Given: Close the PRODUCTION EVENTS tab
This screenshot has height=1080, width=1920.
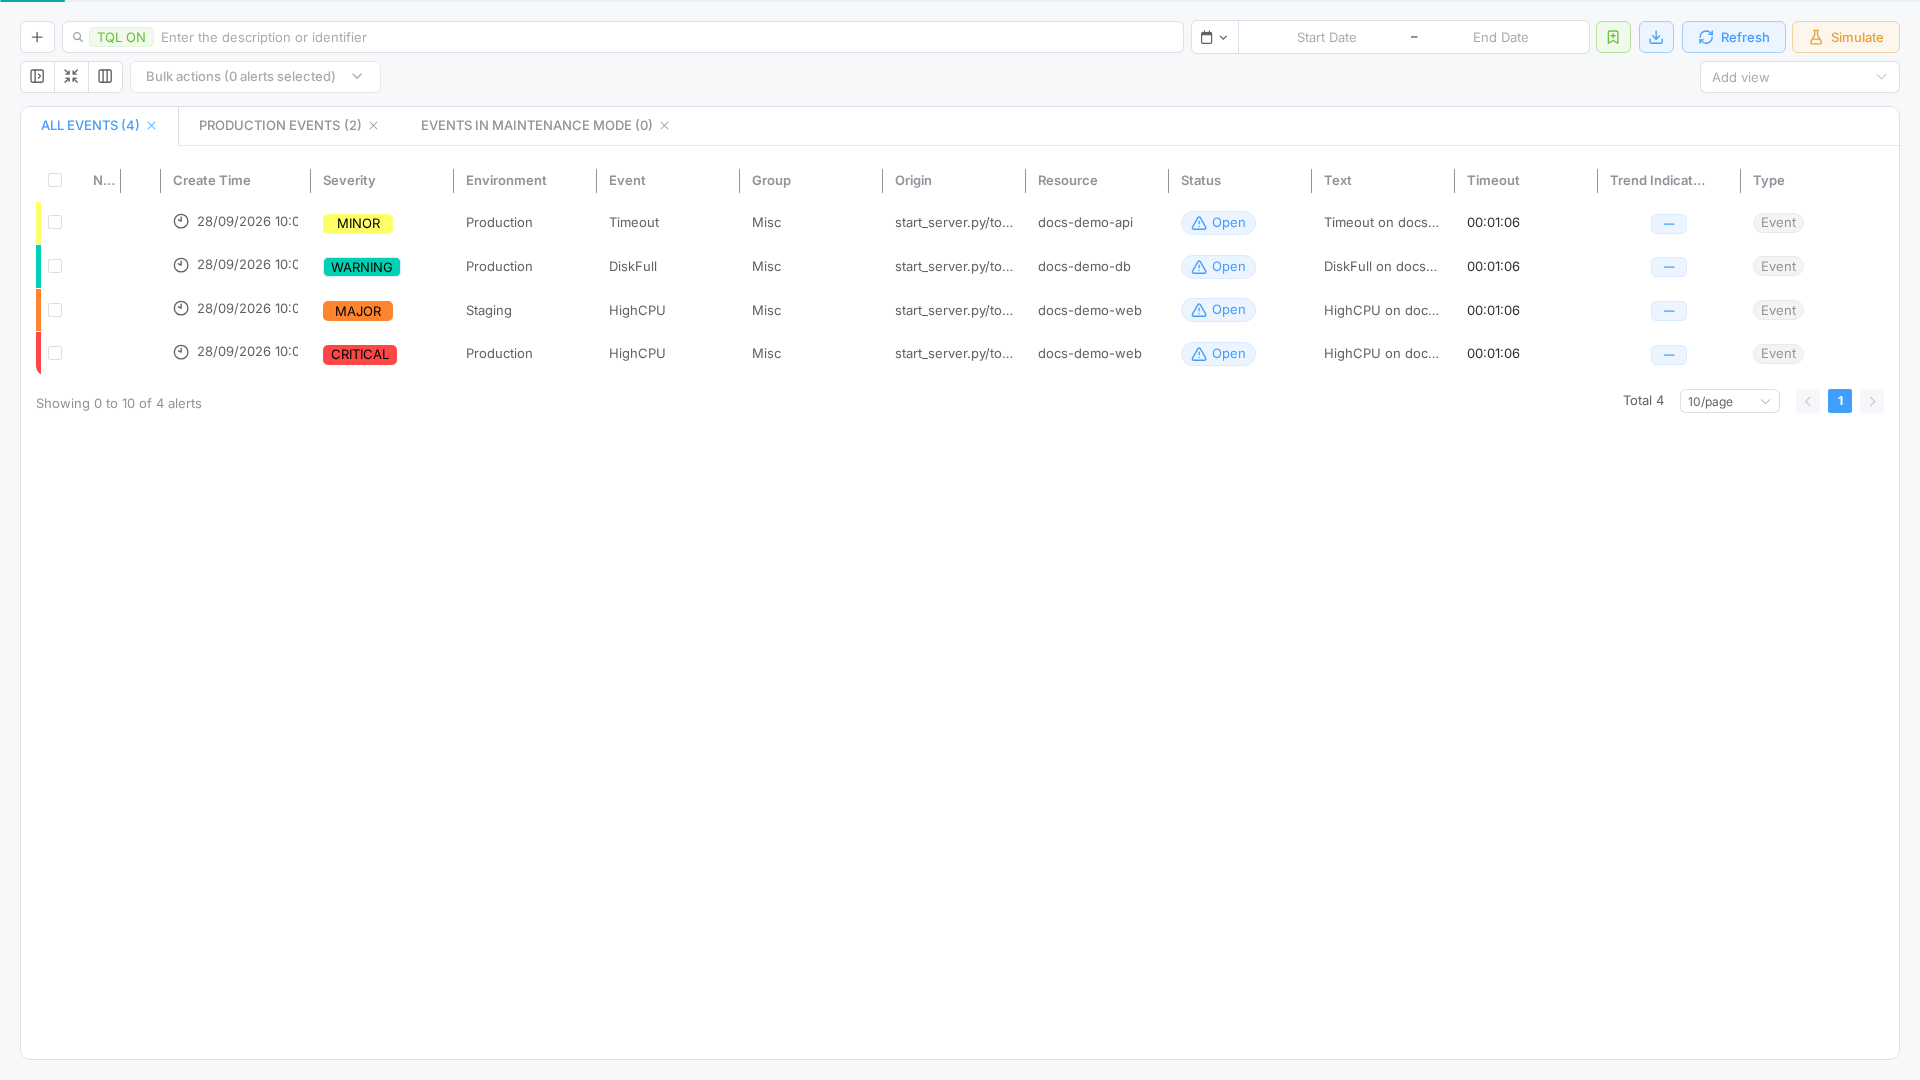Looking at the screenshot, I should point(374,126).
